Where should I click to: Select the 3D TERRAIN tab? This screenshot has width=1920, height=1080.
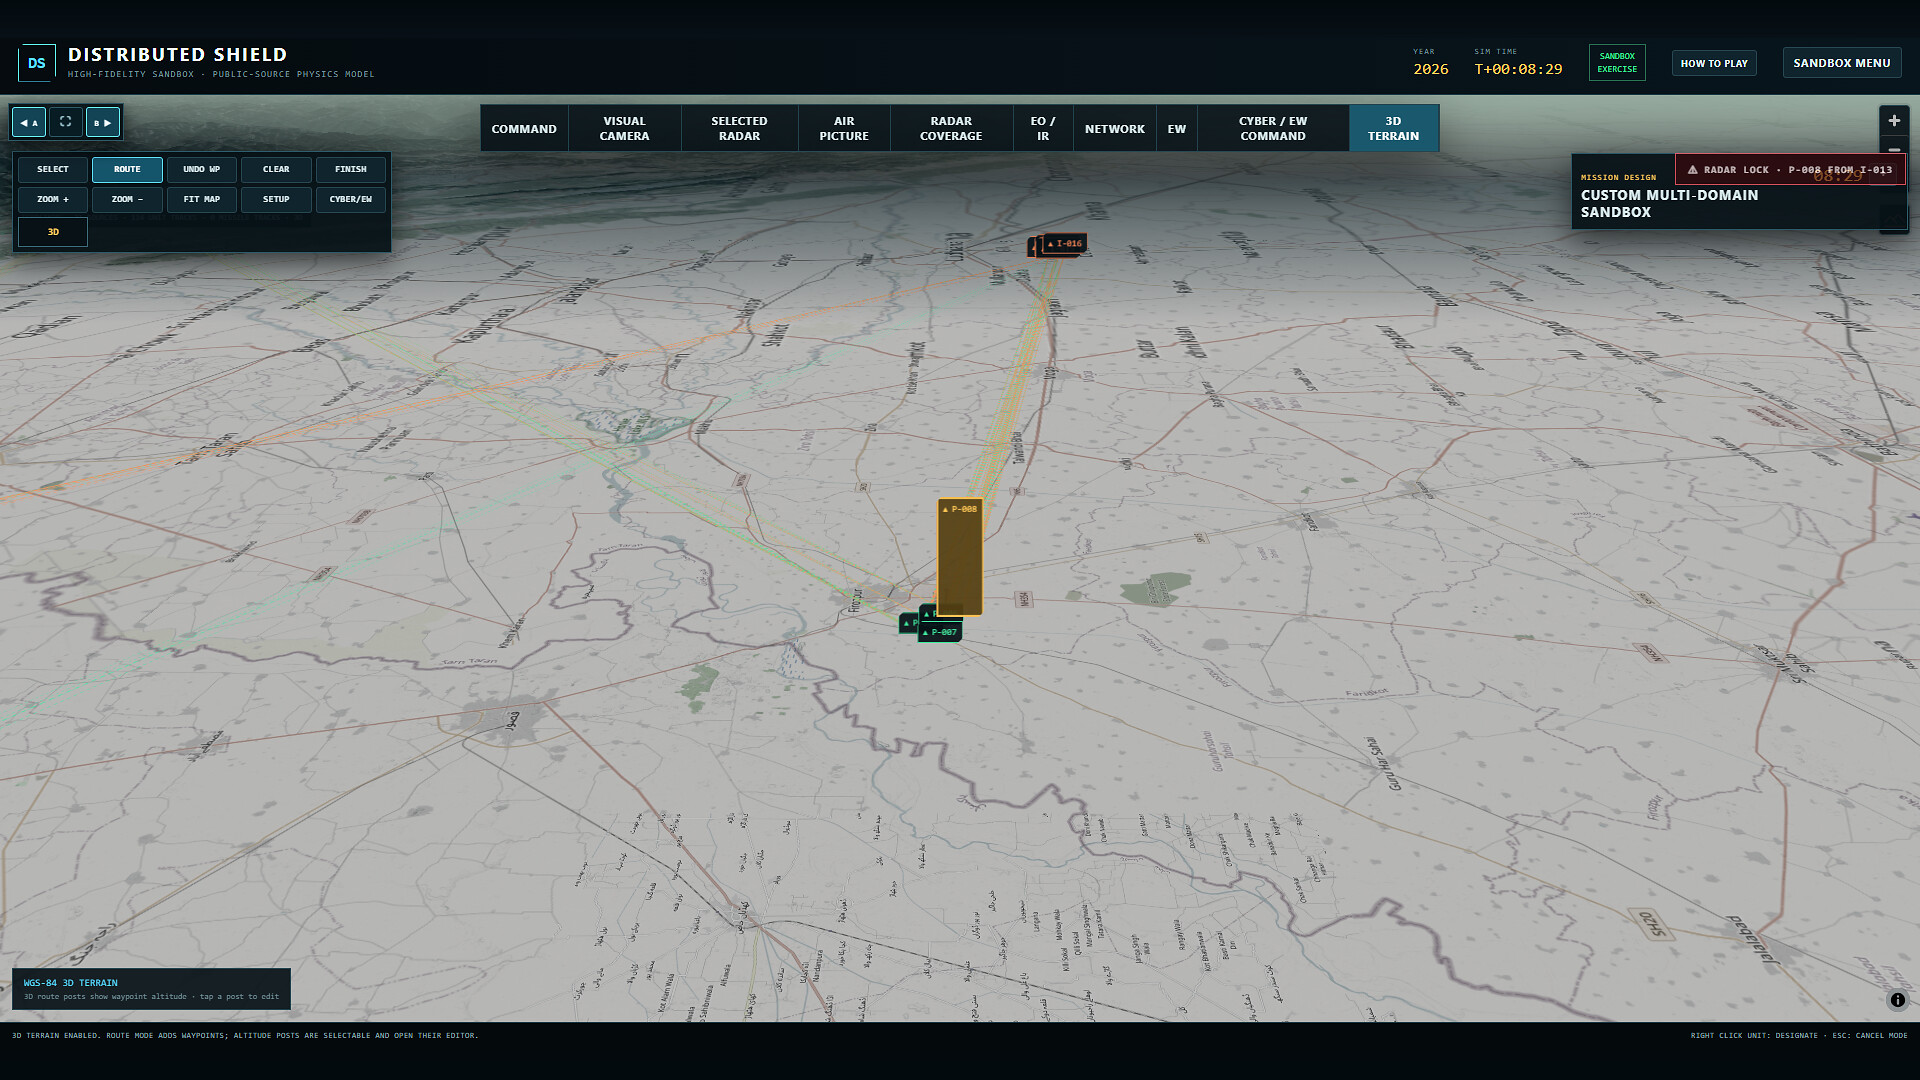(1394, 129)
